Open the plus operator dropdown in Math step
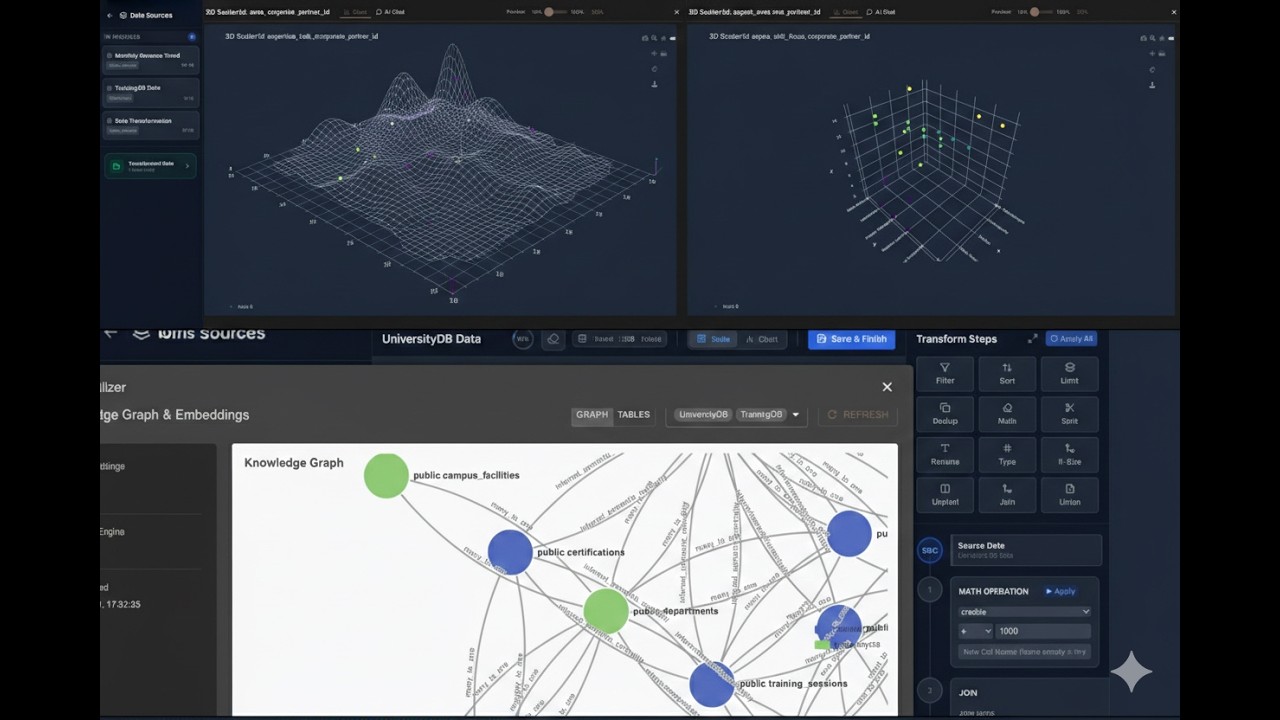The height and width of the screenshot is (720, 1280). coord(975,631)
